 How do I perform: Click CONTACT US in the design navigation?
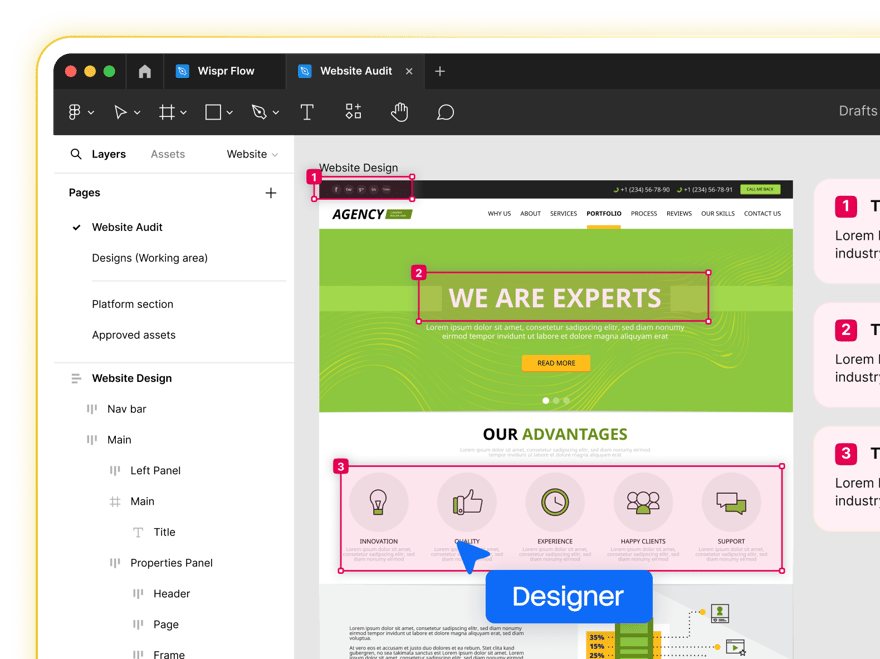762,214
